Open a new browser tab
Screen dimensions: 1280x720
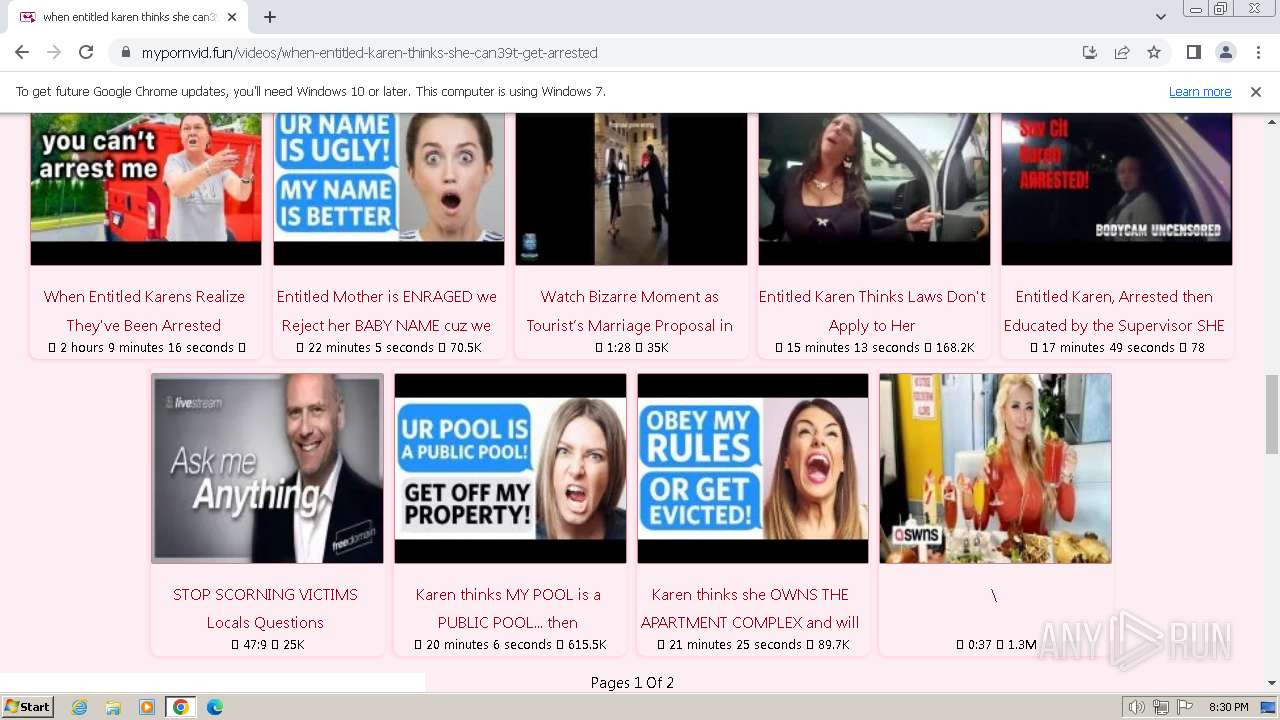click(270, 17)
